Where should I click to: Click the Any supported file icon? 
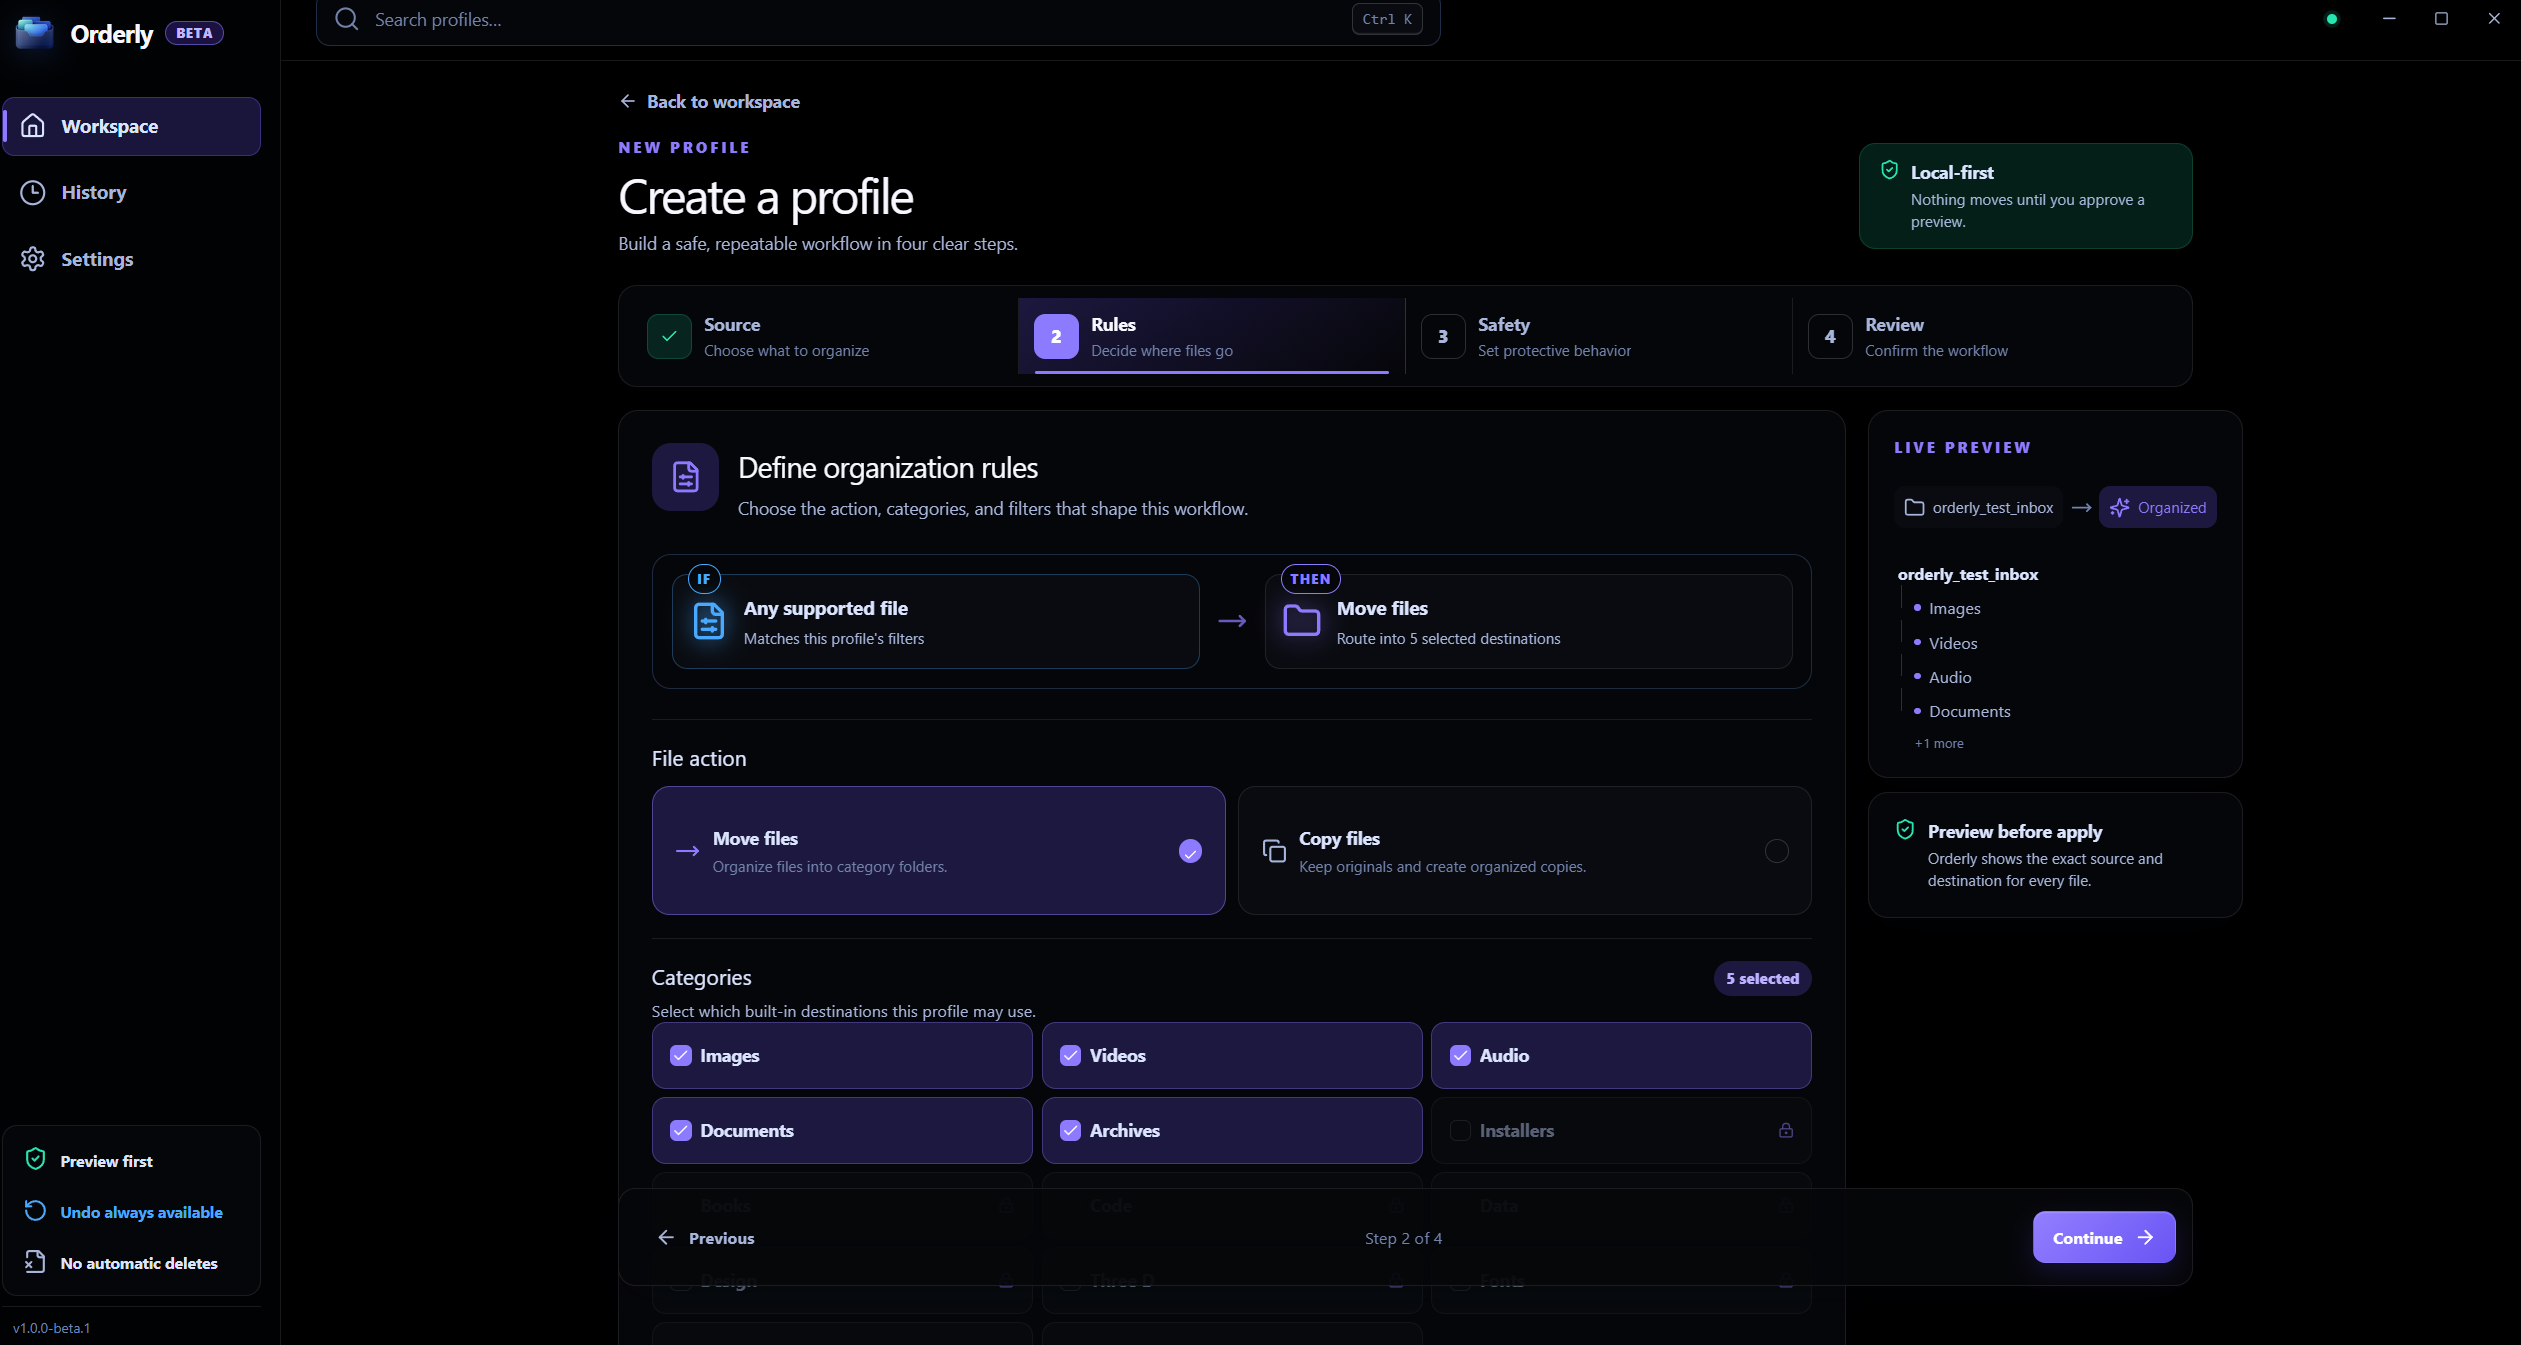(x=709, y=621)
